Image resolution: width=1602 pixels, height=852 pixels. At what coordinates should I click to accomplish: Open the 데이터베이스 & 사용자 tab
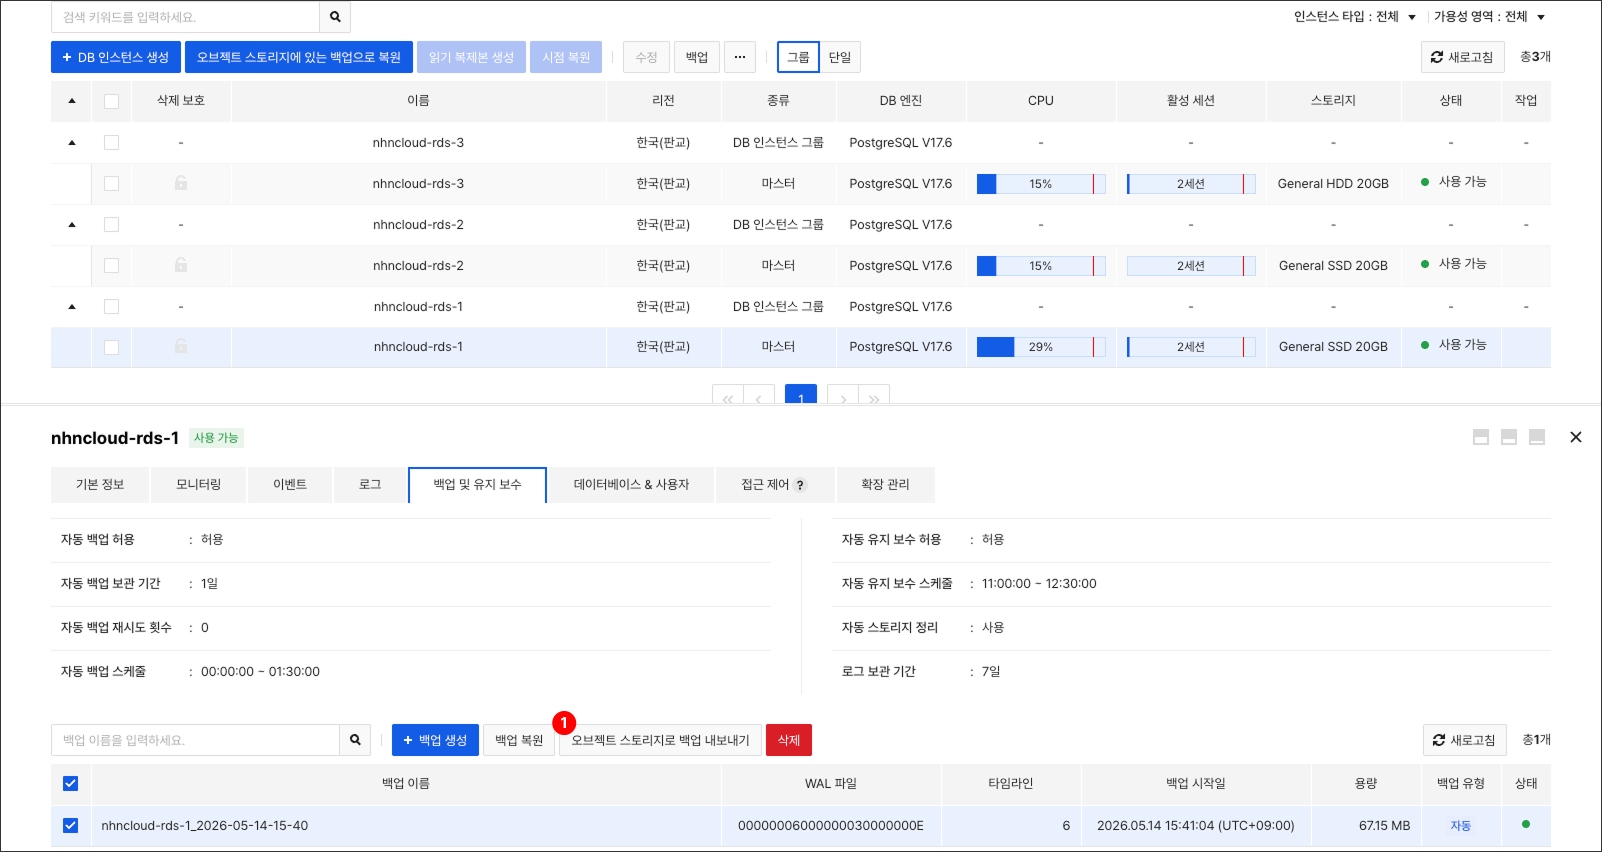[x=631, y=484]
